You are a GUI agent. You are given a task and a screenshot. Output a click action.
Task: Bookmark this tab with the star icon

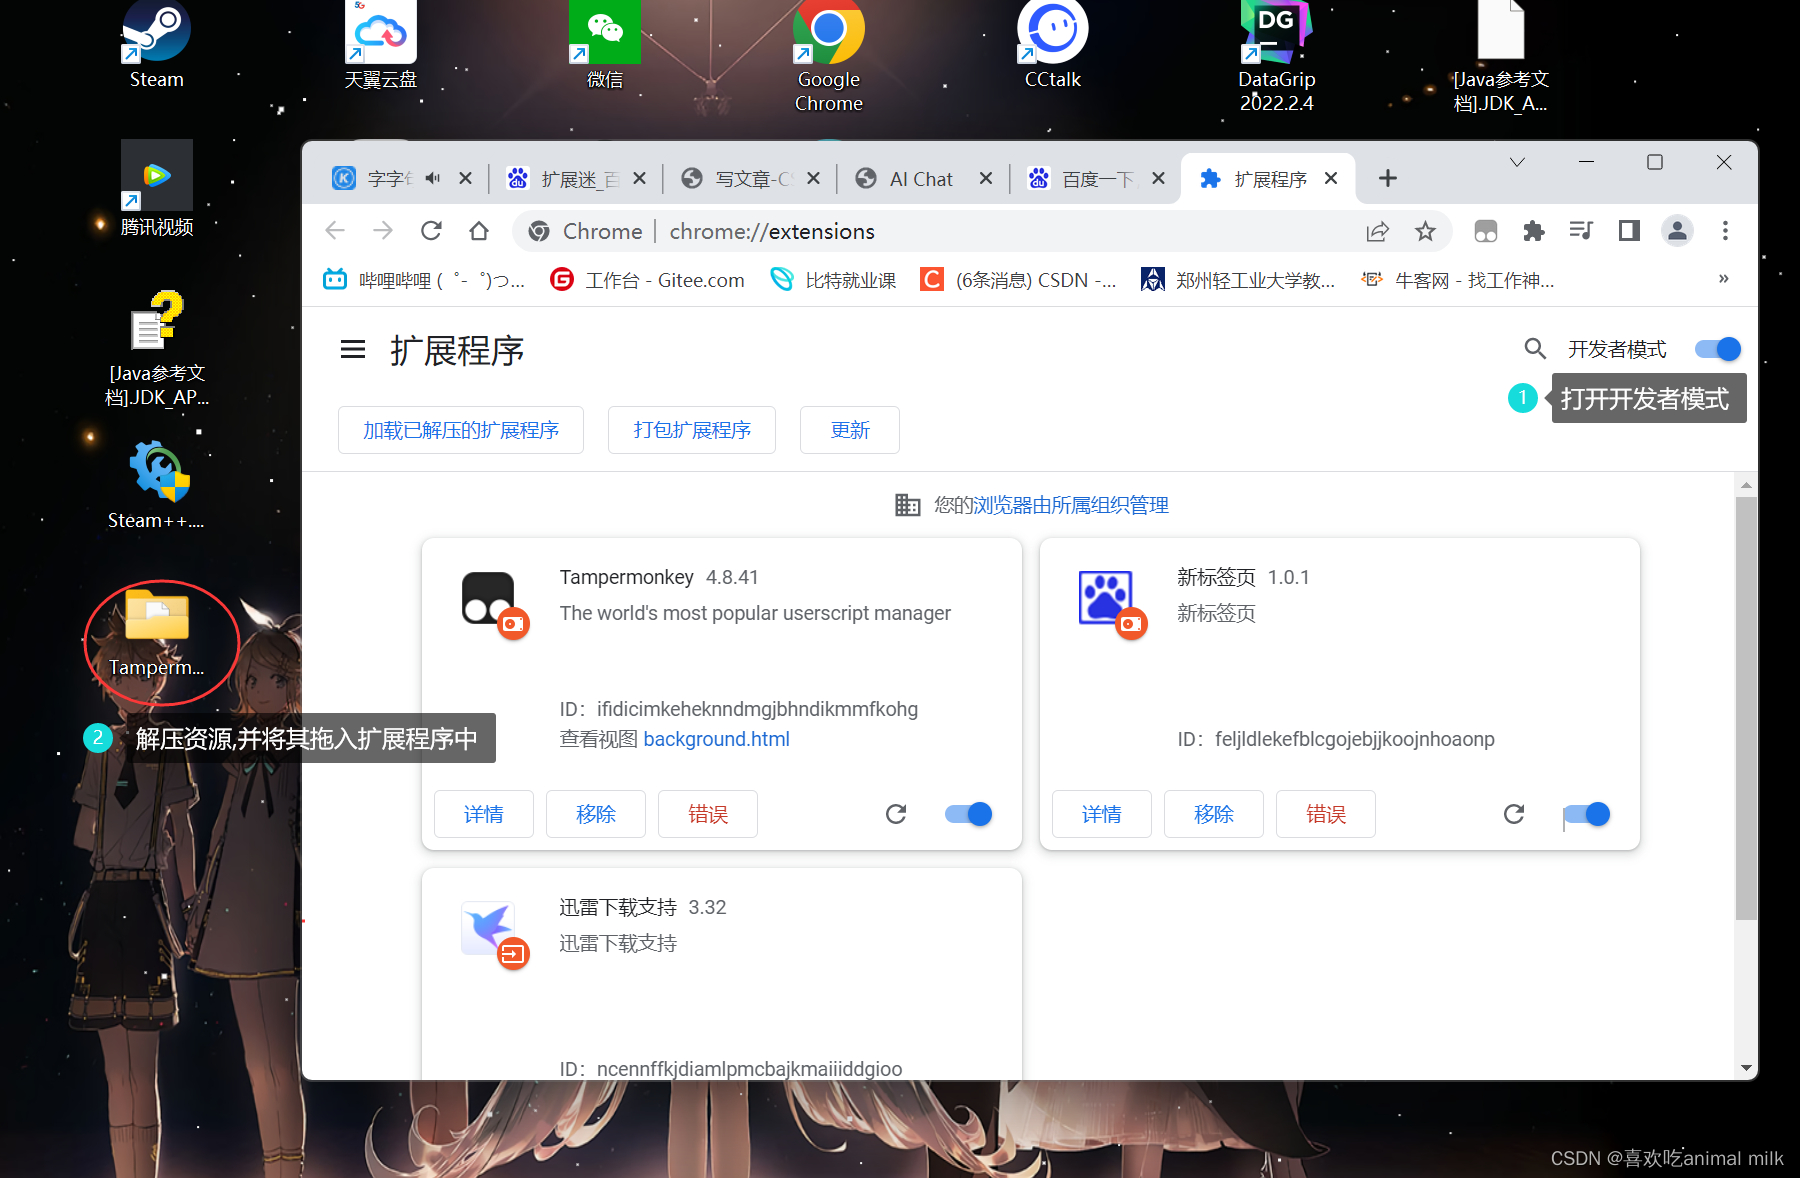(1425, 232)
